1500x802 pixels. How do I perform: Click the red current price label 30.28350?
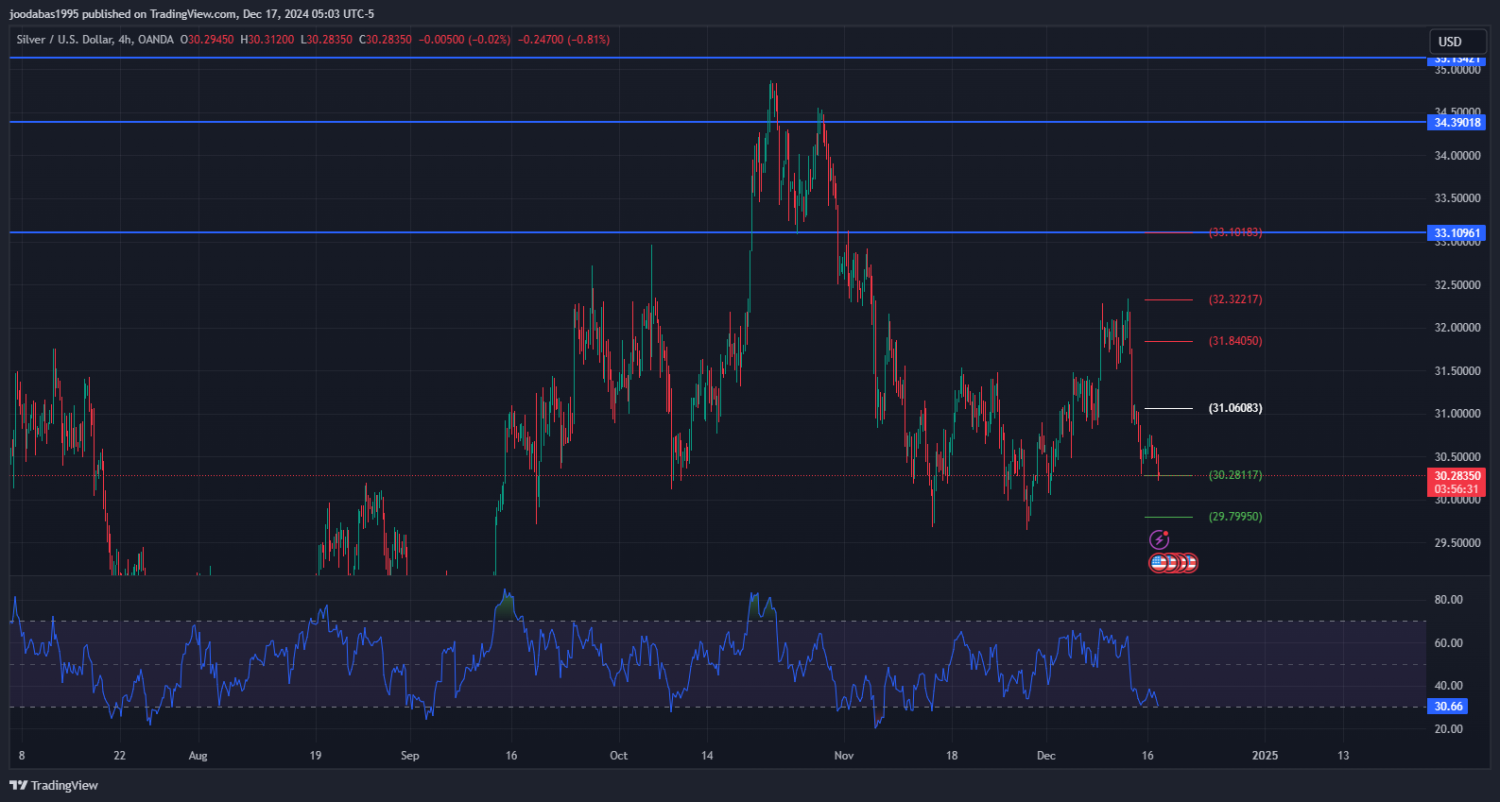point(1457,475)
